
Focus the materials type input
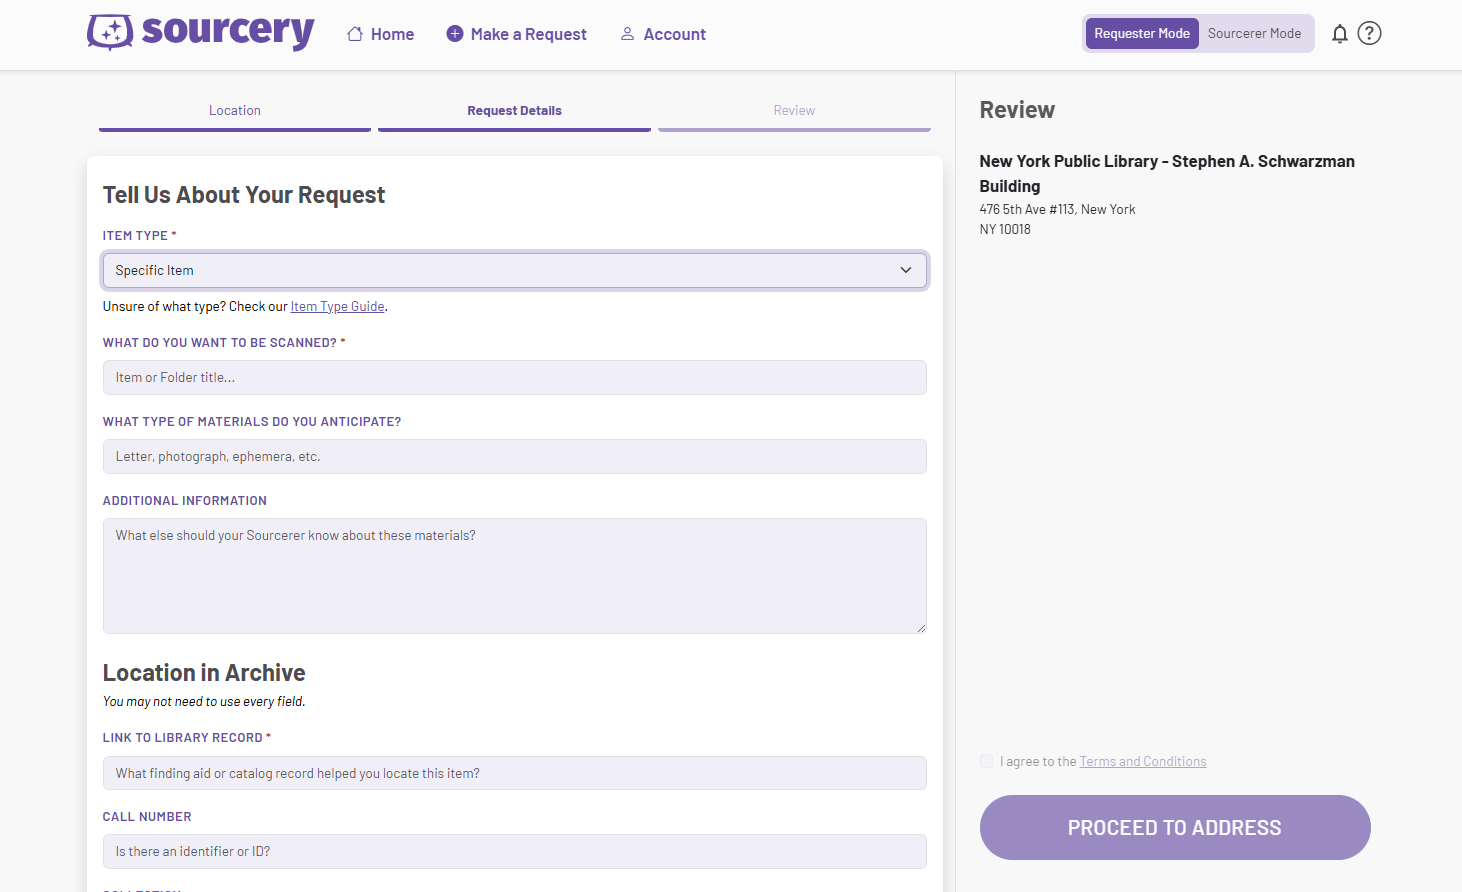click(x=514, y=456)
